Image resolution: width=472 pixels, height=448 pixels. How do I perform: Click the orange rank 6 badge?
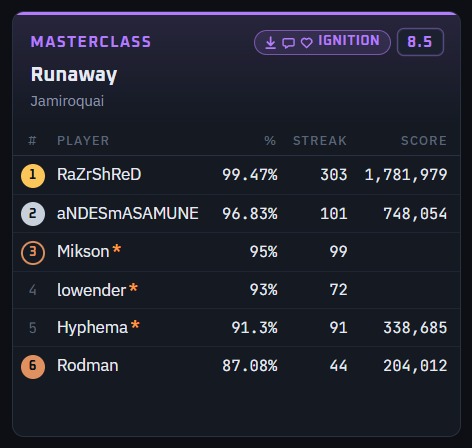[33, 367]
